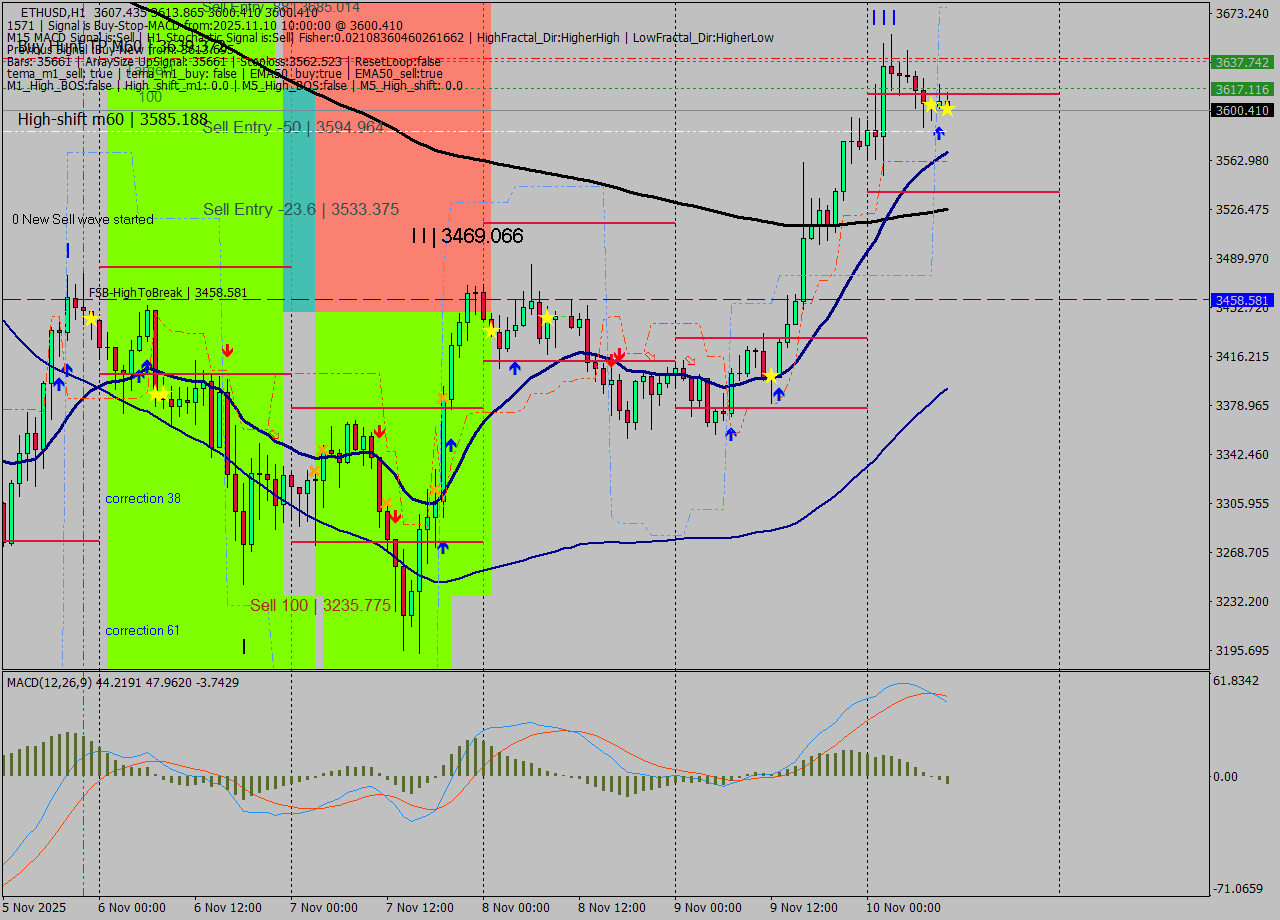Click the 'Sell 100 | 3235.775' label
Image resolution: width=1280 pixels, height=920 pixels.
pos(320,605)
